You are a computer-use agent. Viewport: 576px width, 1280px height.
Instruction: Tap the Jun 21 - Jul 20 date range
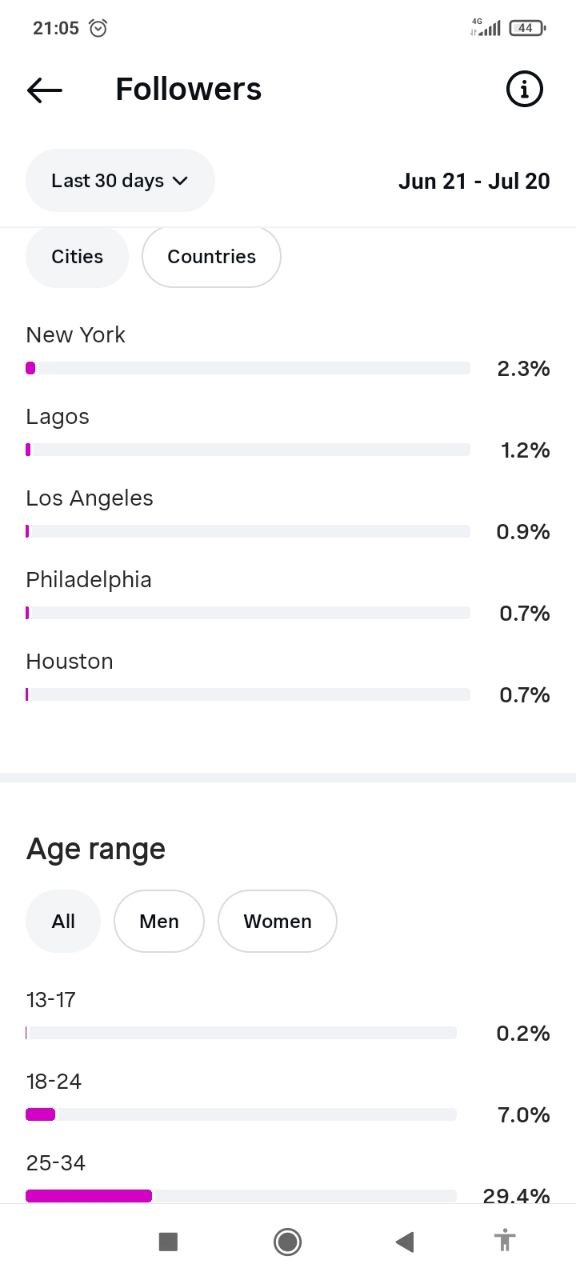click(474, 181)
